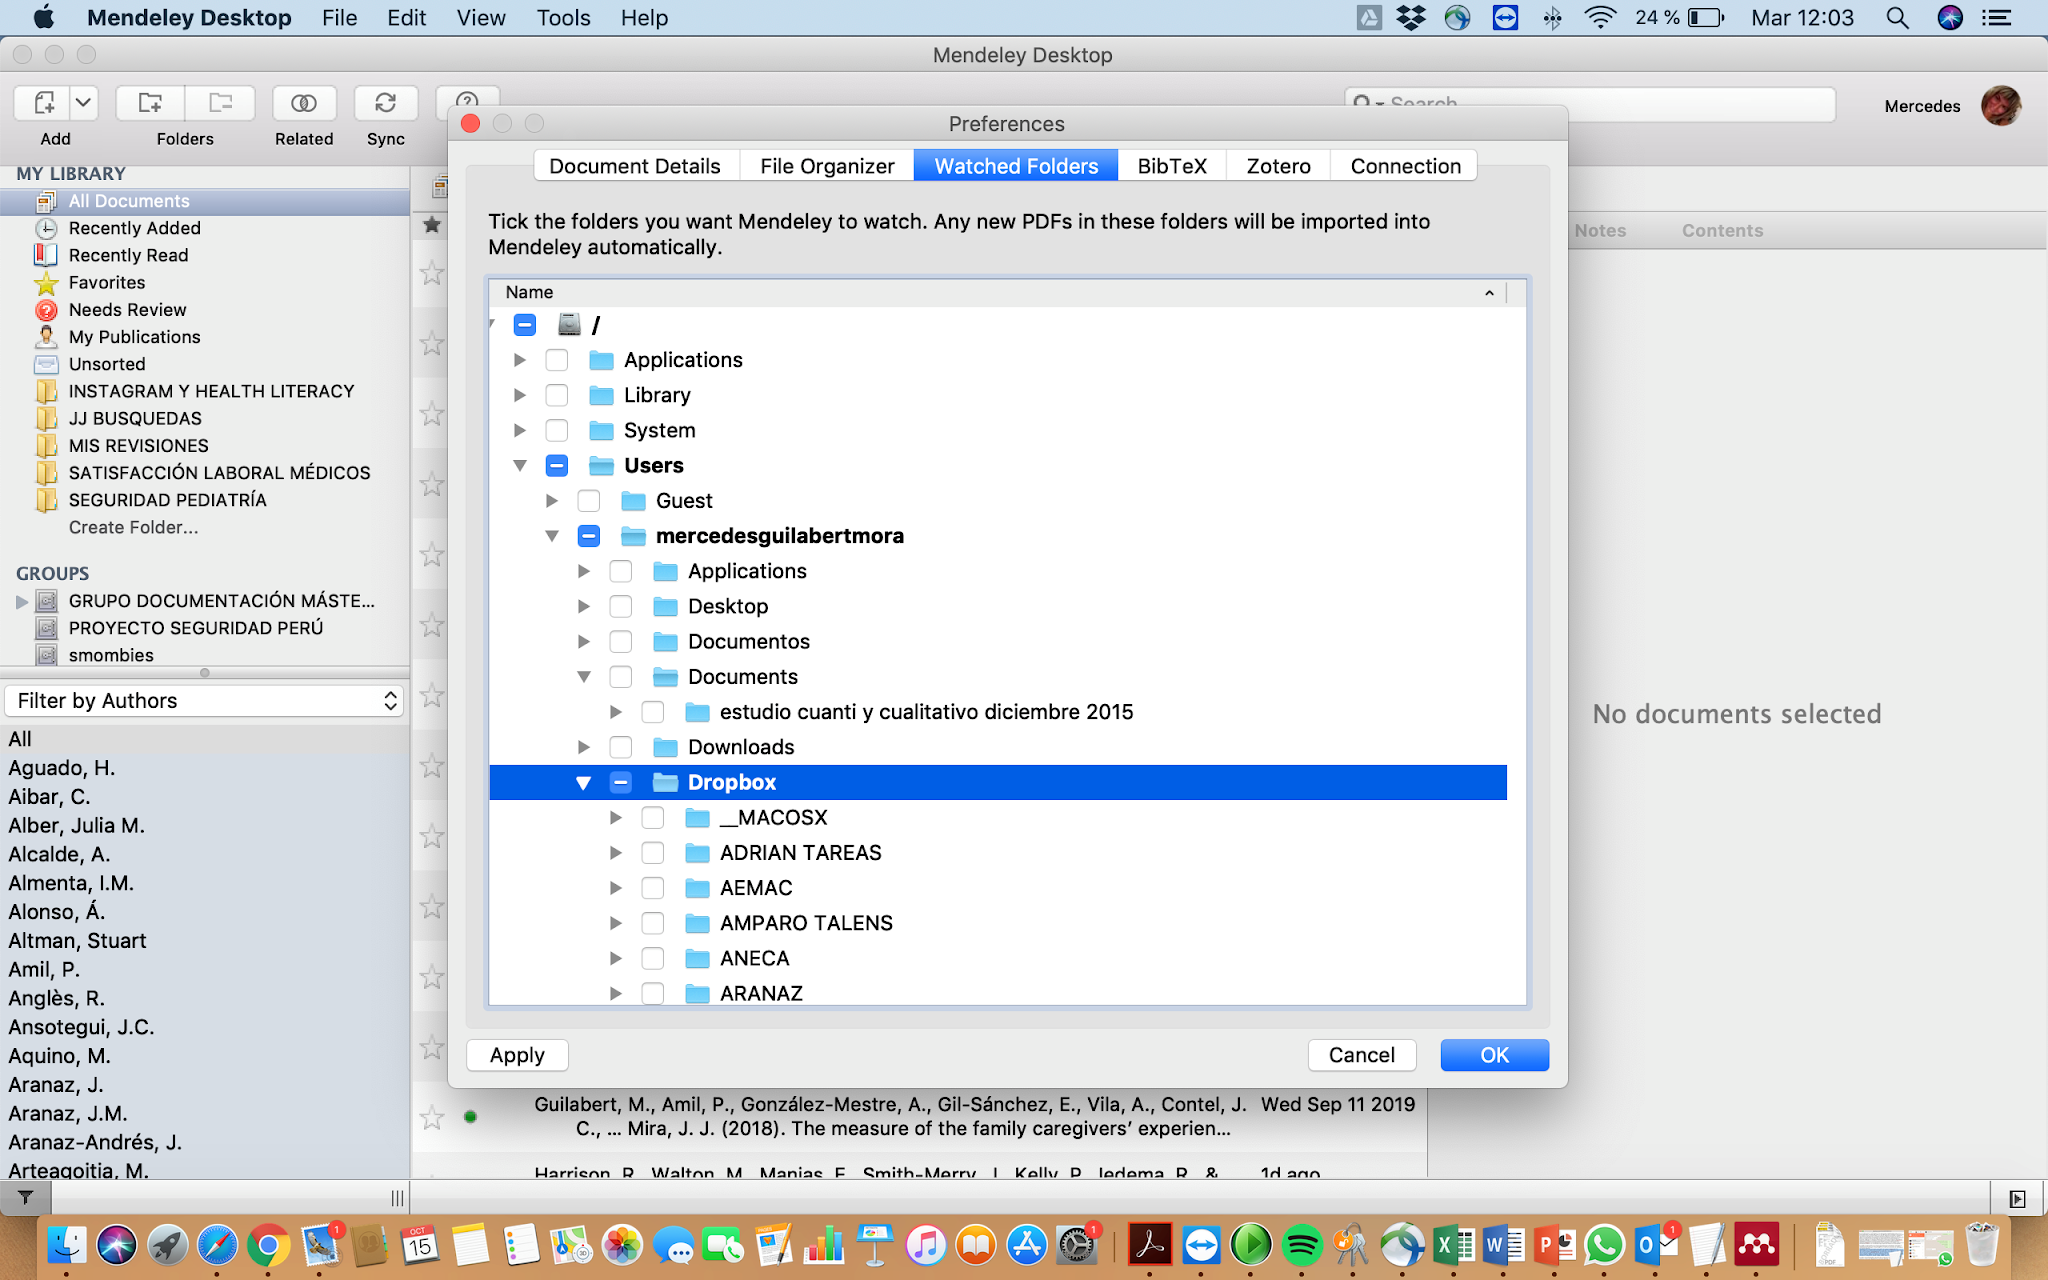Expand the Applications root folder
Image resolution: width=2048 pixels, height=1280 pixels.
[520, 360]
